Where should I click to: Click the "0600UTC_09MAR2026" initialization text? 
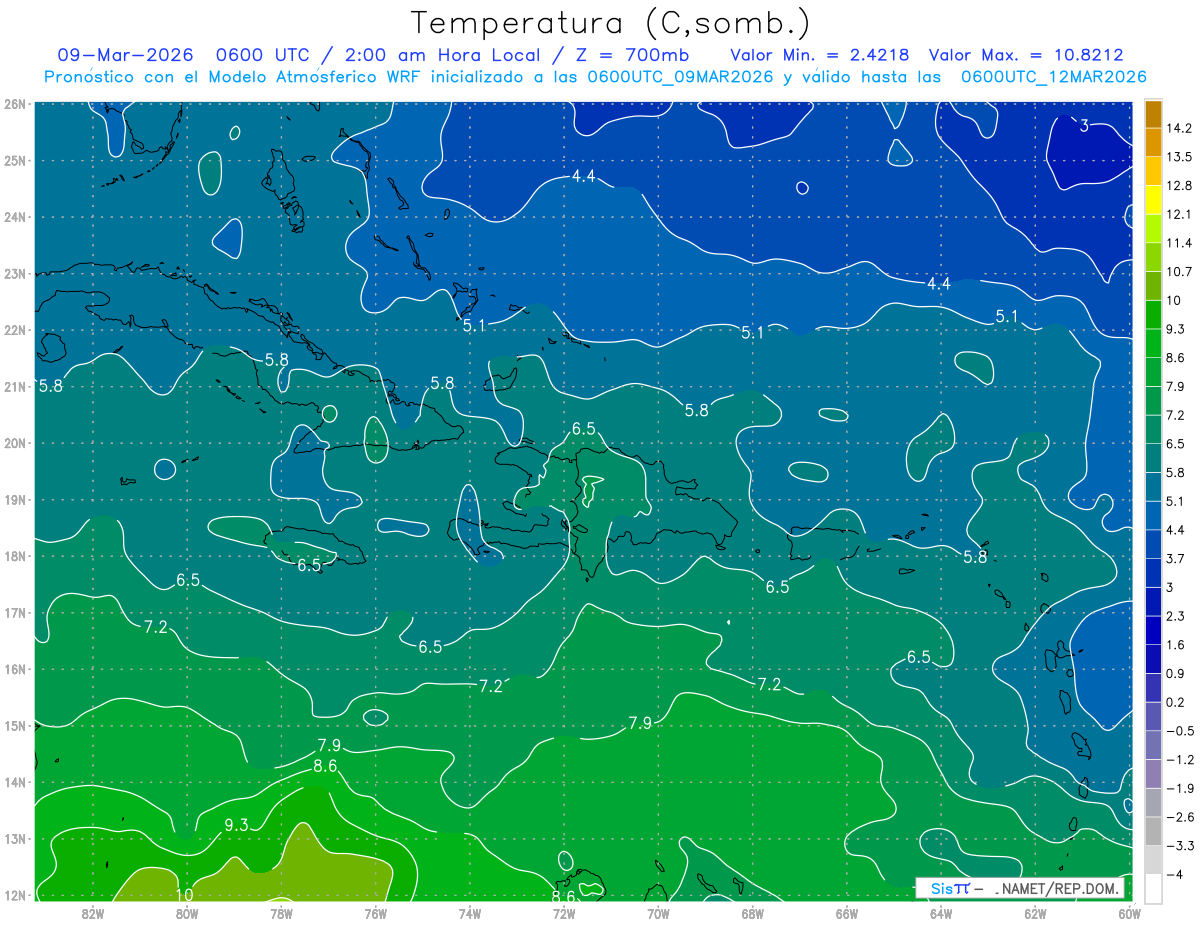680,77
